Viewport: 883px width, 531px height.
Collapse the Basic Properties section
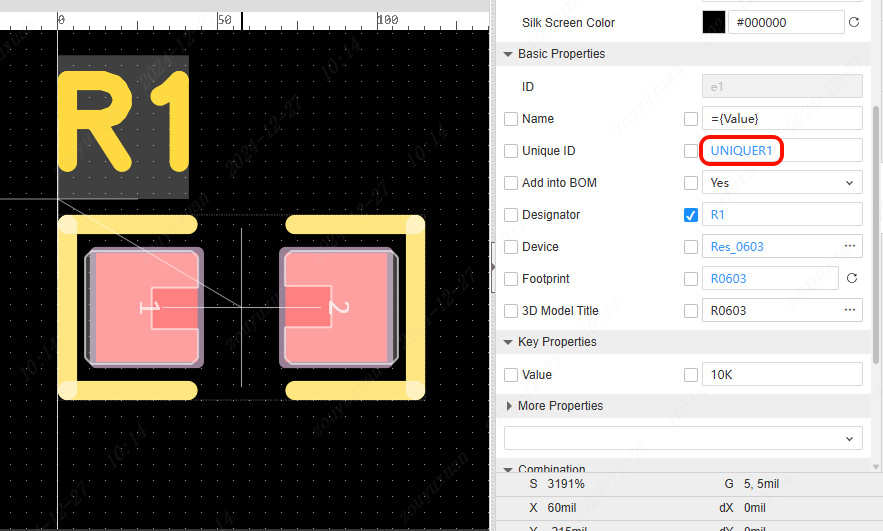509,54
